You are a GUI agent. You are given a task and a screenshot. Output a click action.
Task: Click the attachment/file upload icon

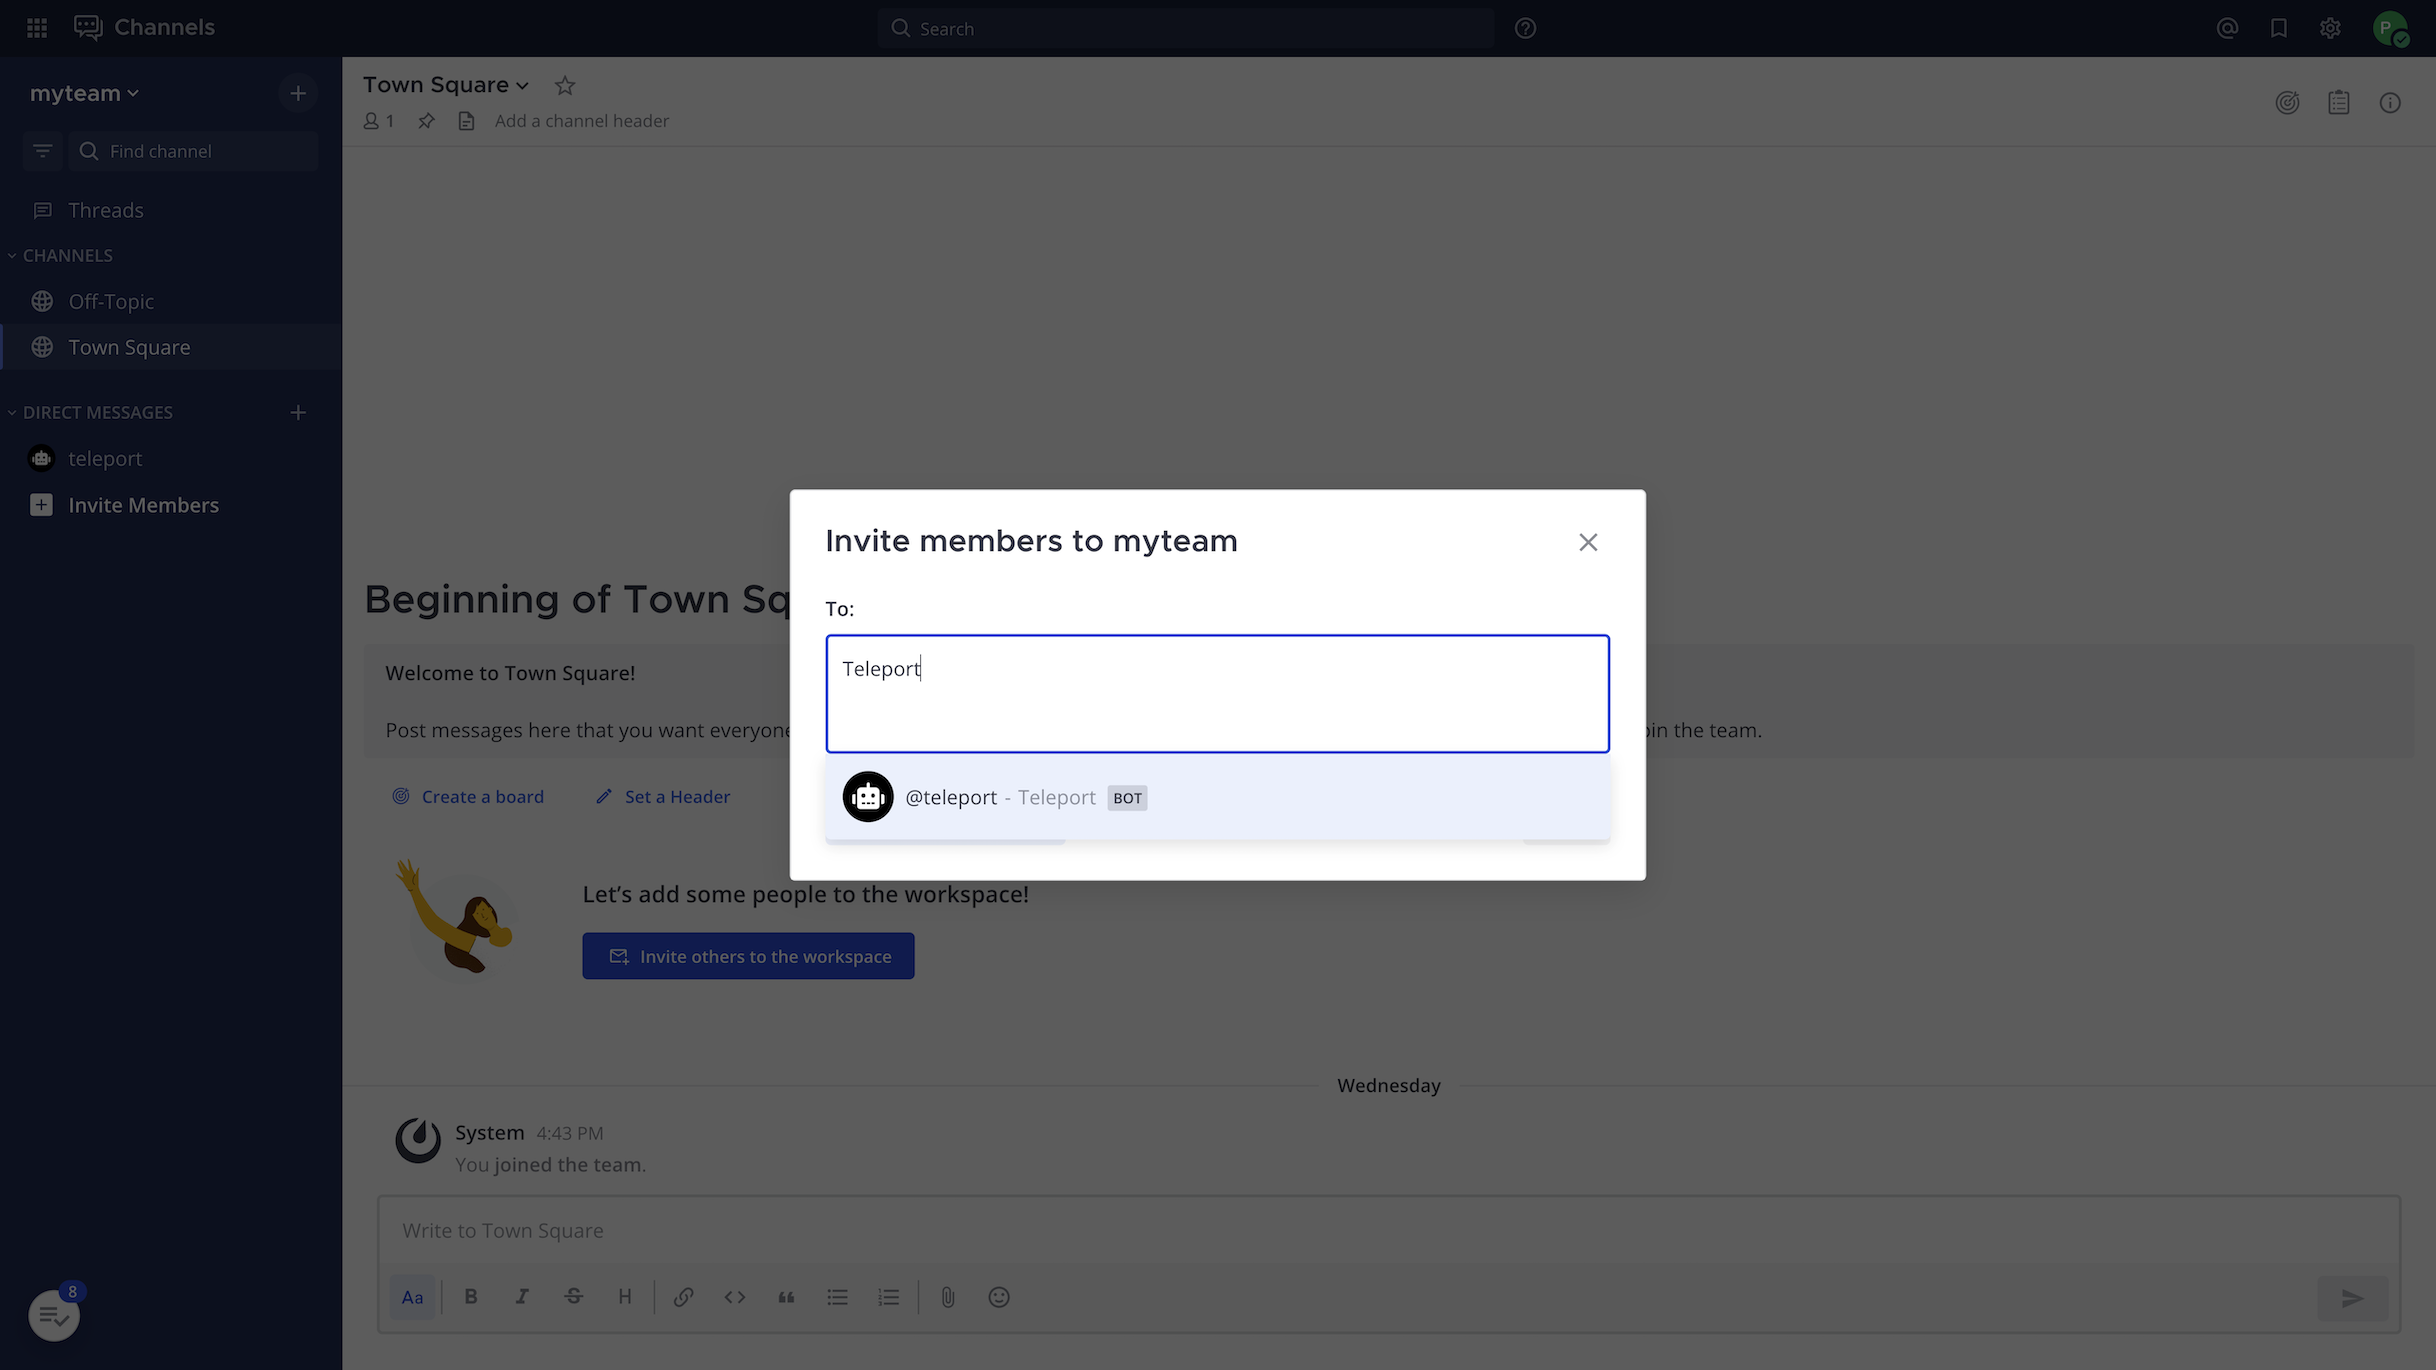(x=947, y=1296)
